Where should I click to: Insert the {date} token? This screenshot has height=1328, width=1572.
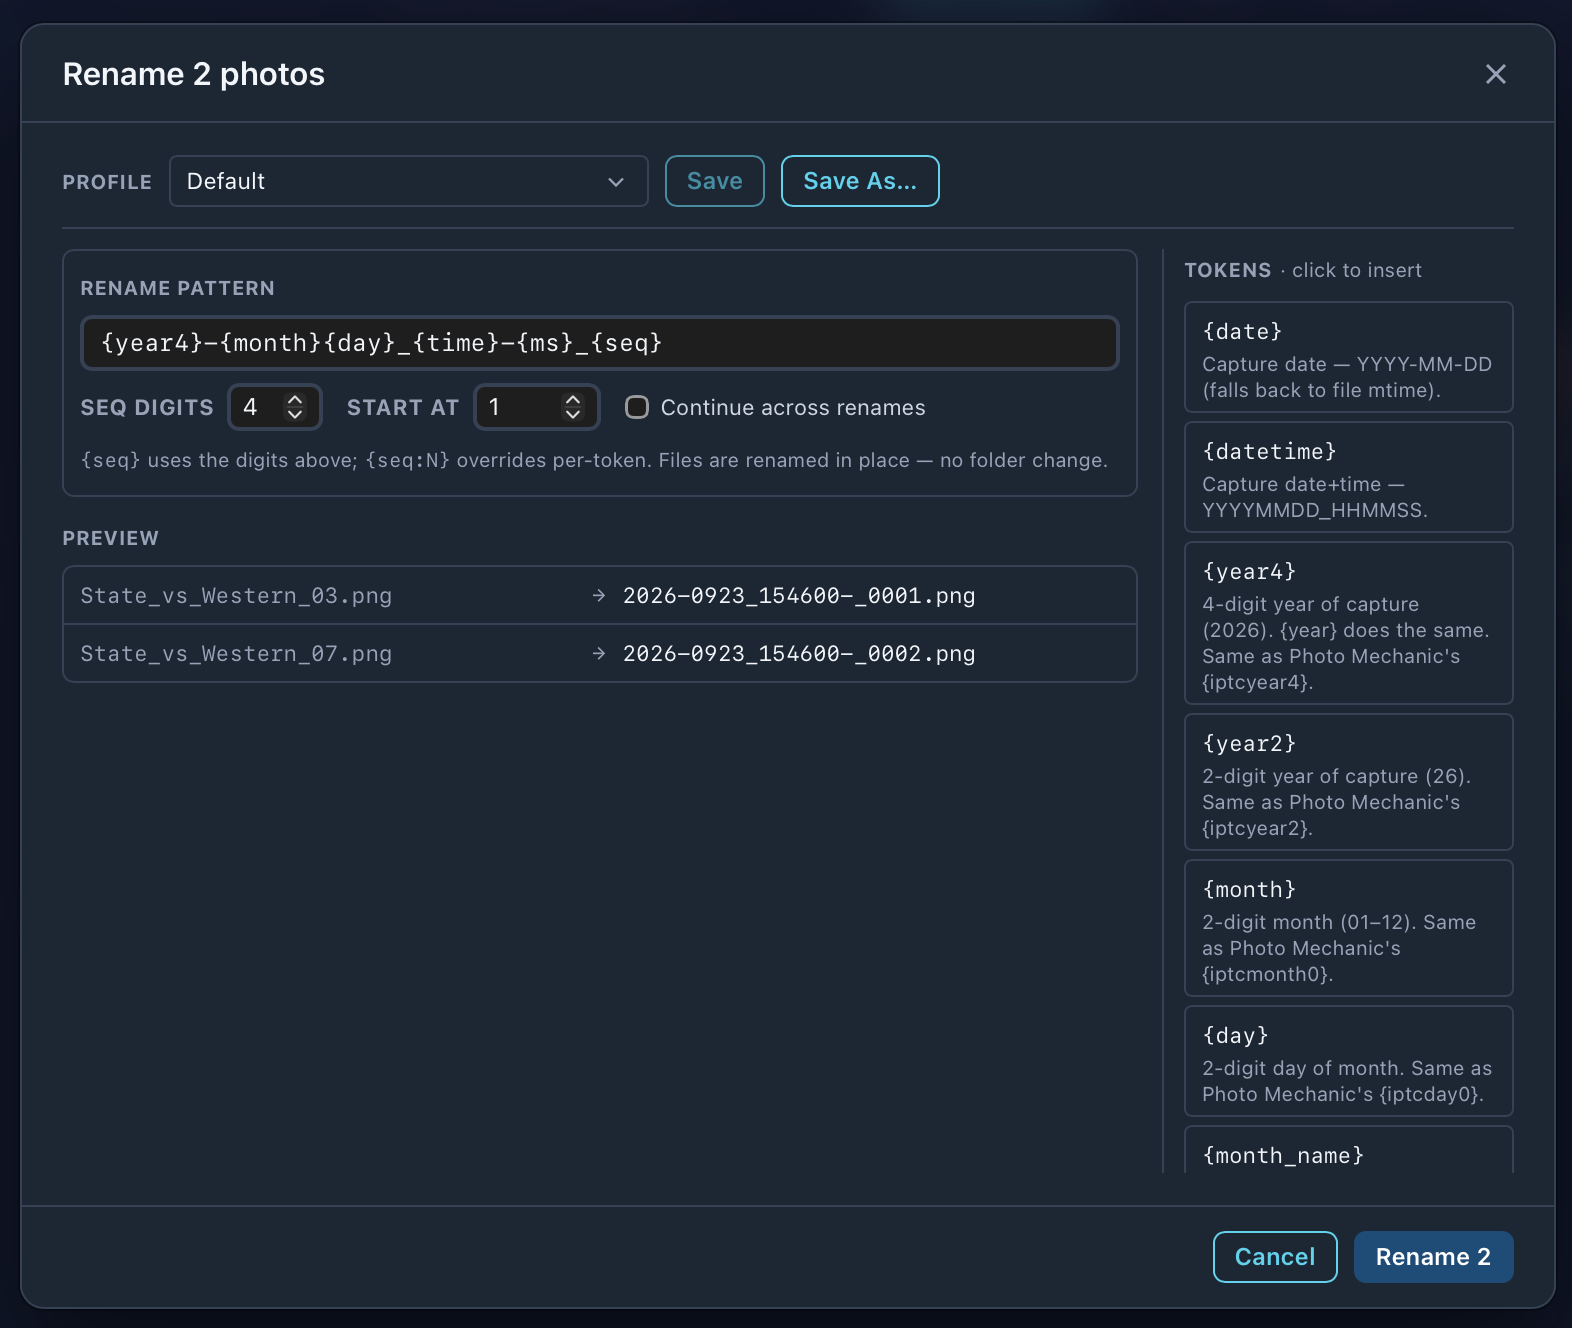coord(1348,357)
